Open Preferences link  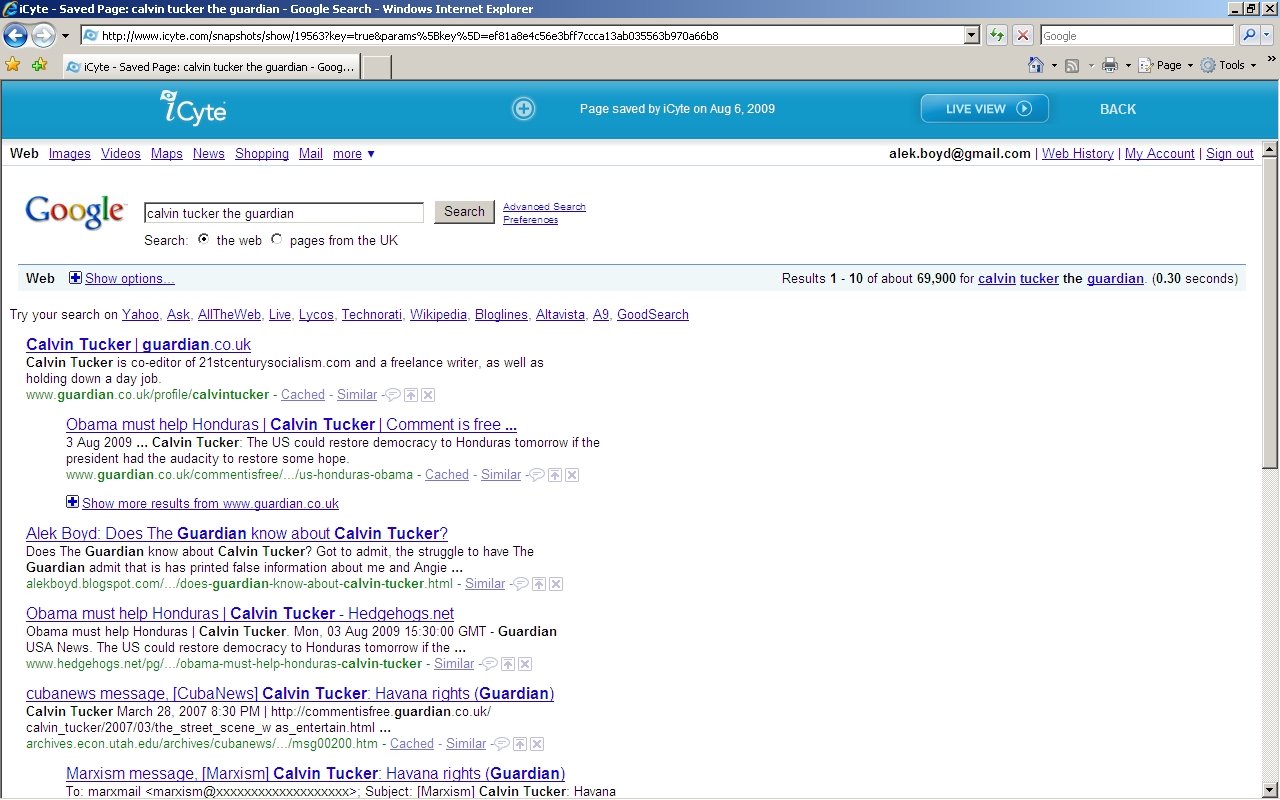click(x=530, y=219)
